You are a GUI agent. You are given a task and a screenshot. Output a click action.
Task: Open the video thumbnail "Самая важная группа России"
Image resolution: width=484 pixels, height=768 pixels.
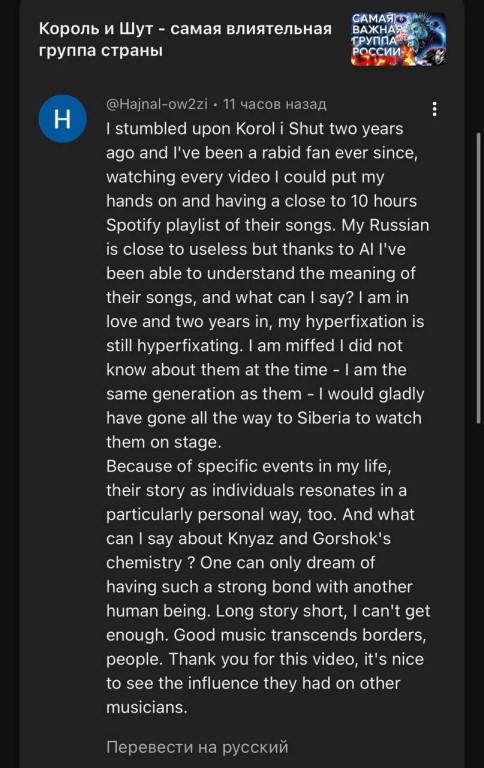[398, 39]
